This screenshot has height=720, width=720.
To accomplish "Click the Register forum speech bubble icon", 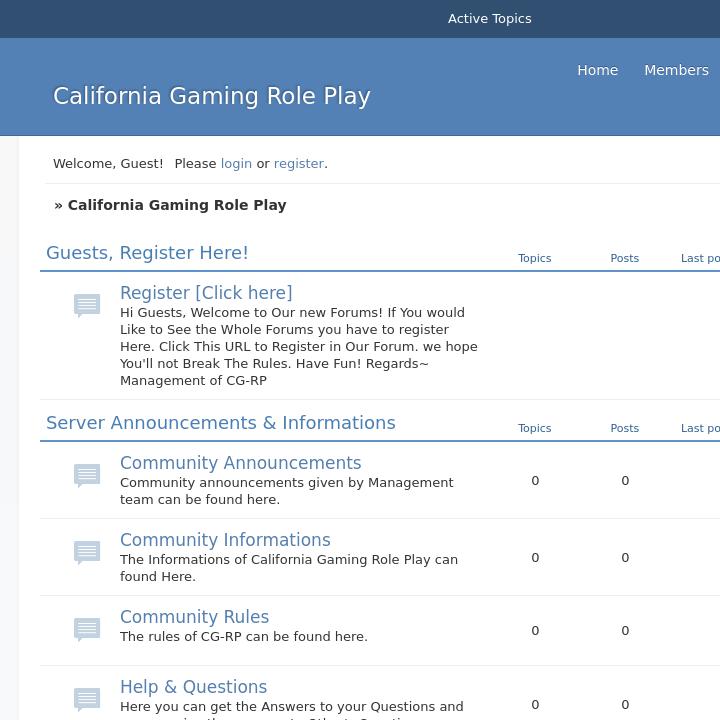I will point(87,305).
